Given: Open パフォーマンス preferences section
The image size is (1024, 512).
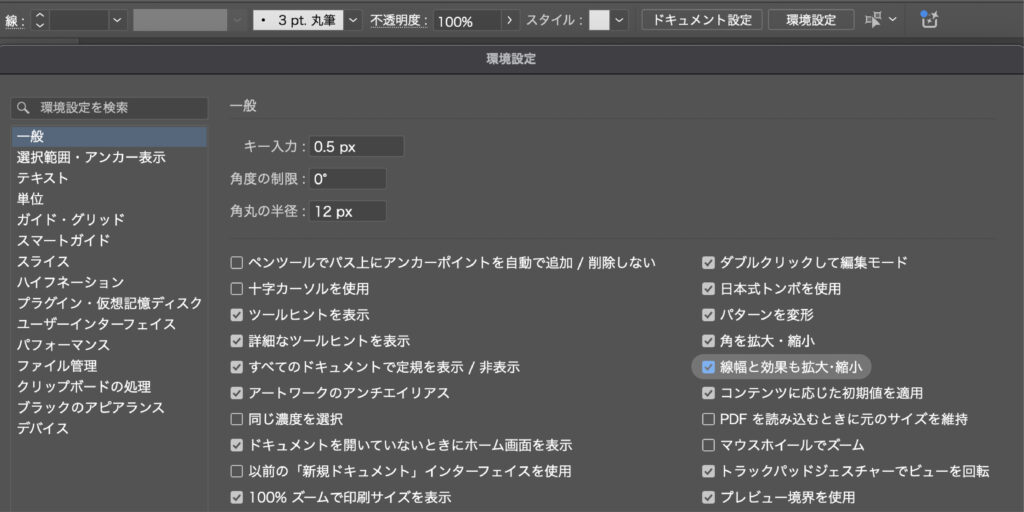Looking at the screenshot, I should 63,345.
